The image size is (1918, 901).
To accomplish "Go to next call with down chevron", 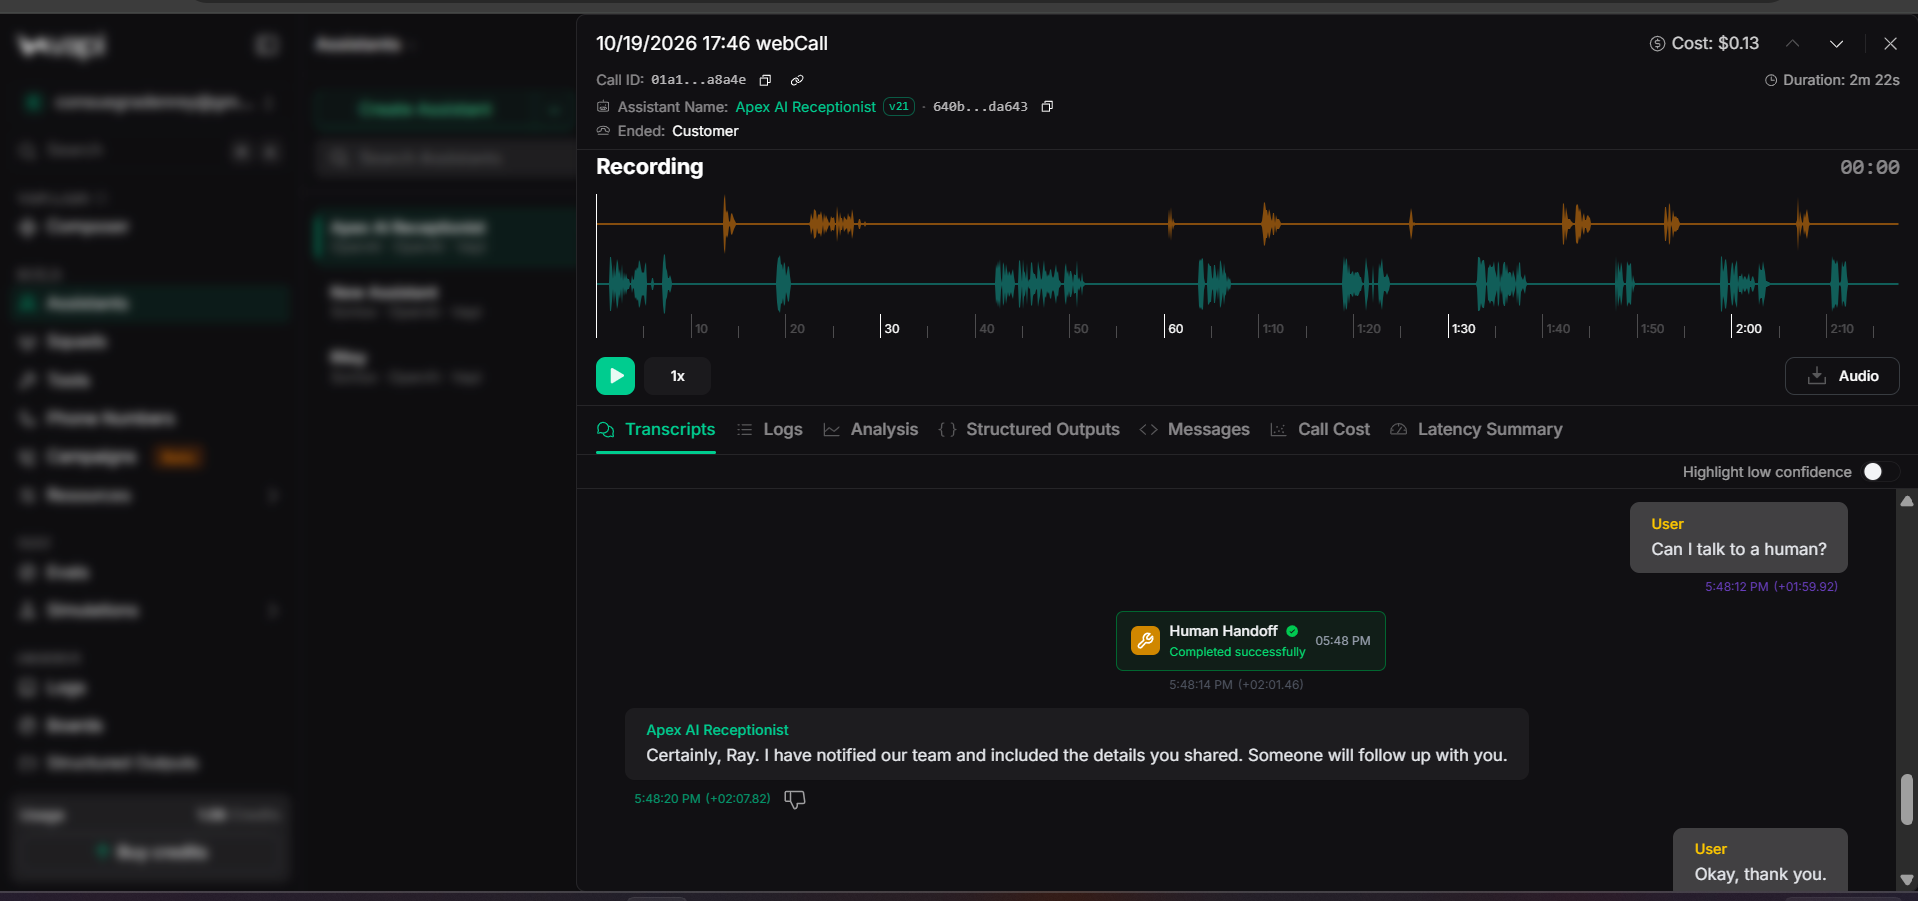I will pos(1836,44).
